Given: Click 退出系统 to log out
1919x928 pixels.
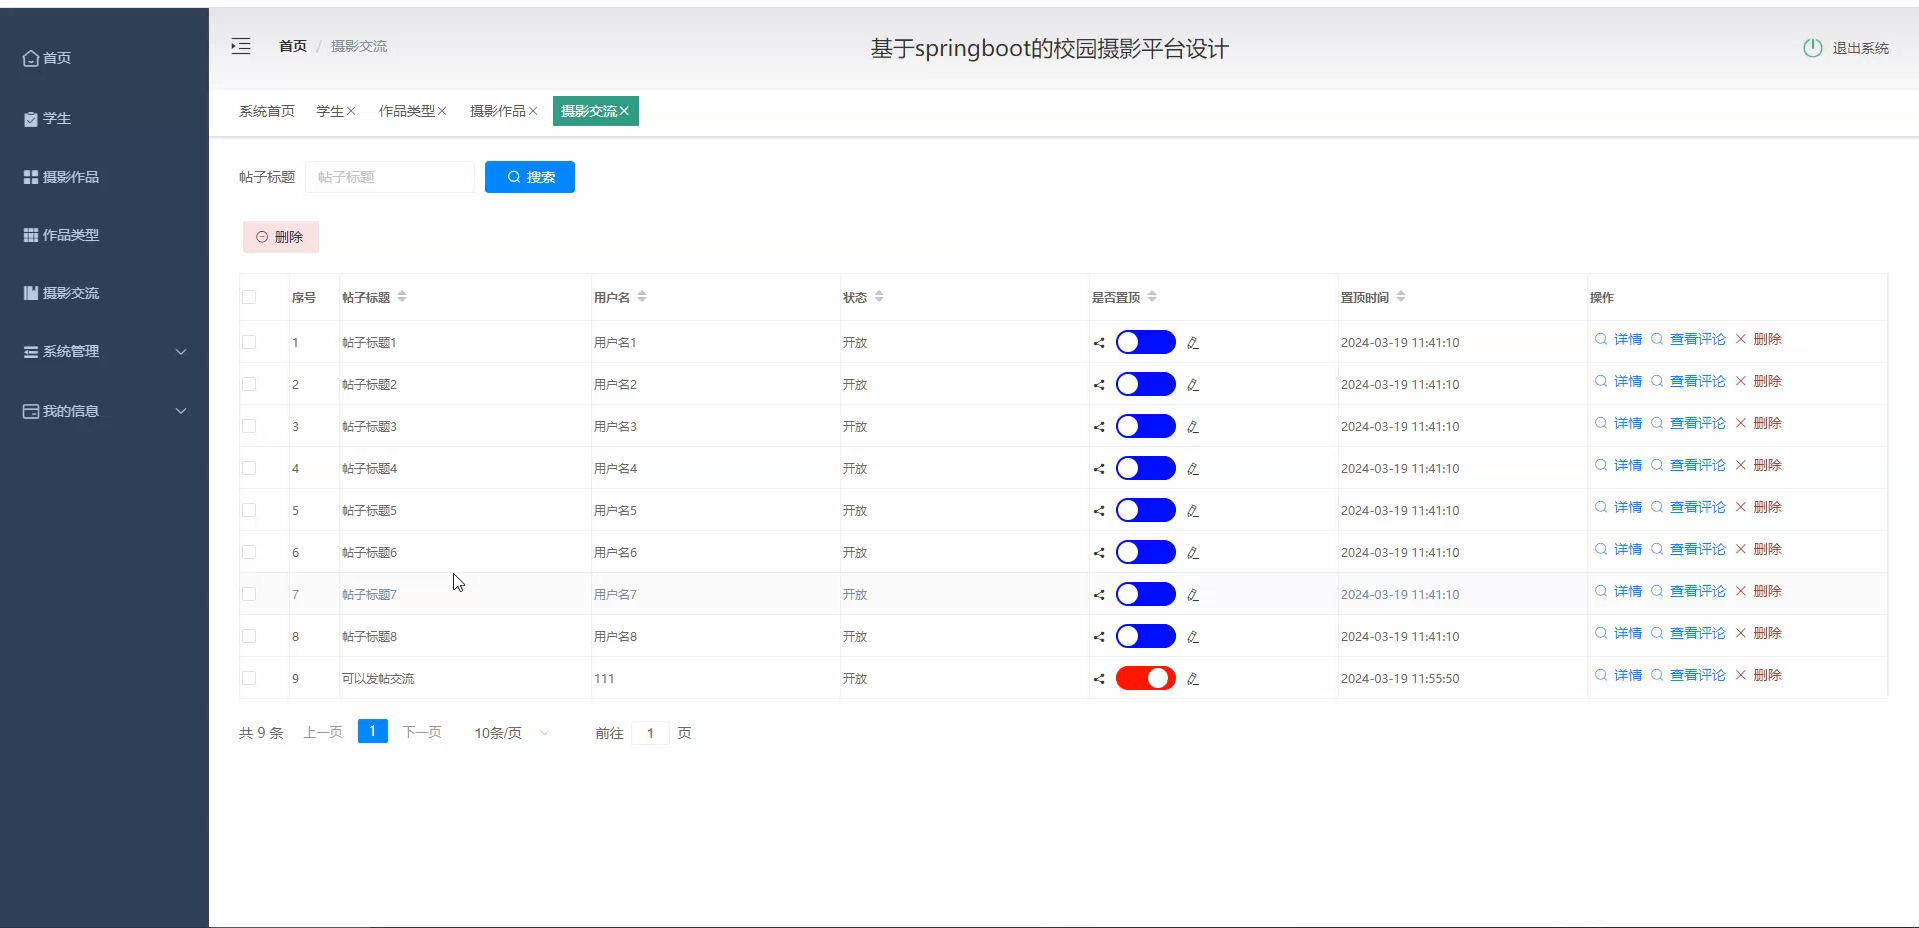Looking at the screenshot, I should (1860, 48).
